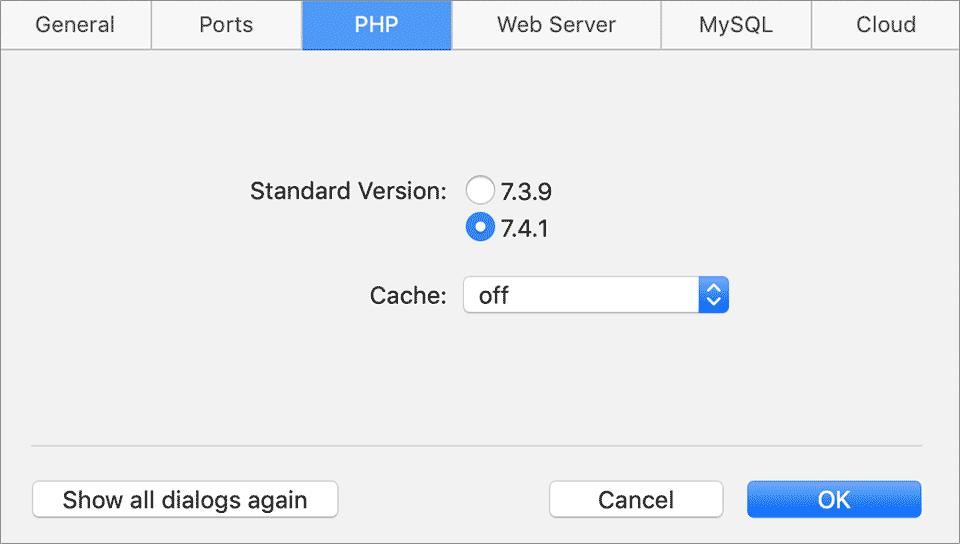
Task: Click Show all dialogs again button
Action: 185,499
